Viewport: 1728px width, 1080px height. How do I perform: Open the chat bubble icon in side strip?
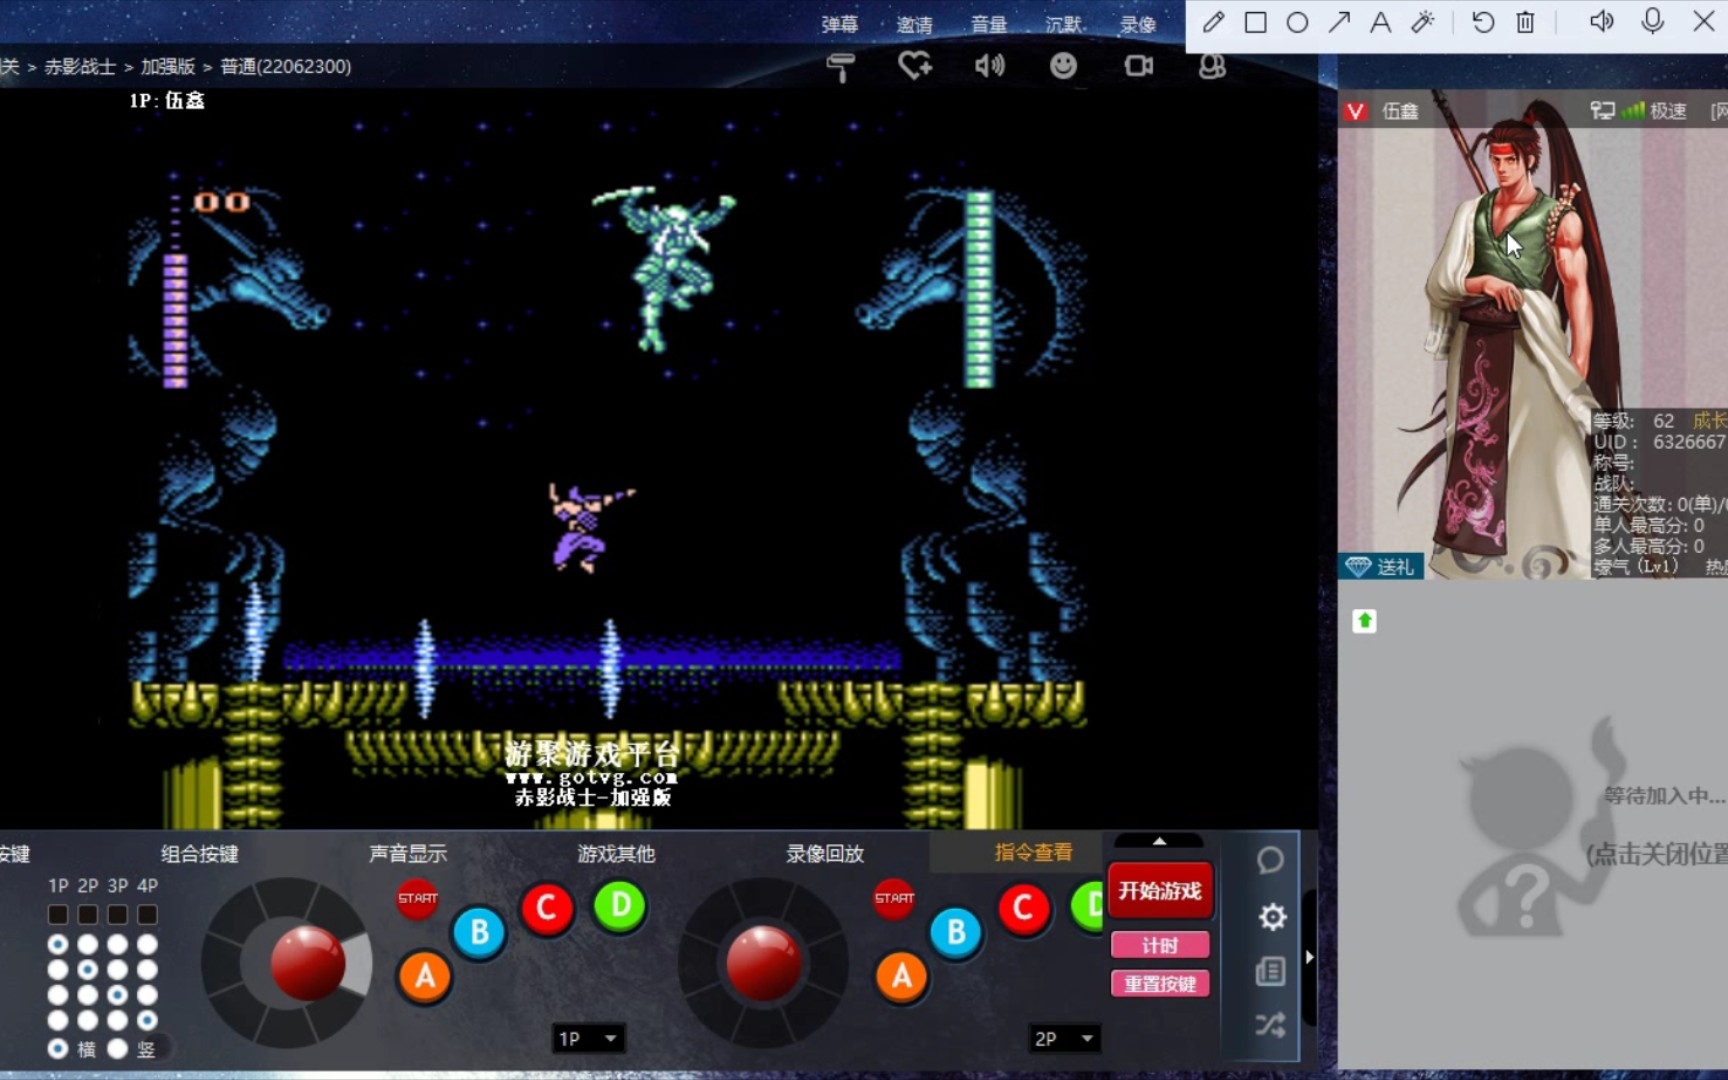(1270, 860)
